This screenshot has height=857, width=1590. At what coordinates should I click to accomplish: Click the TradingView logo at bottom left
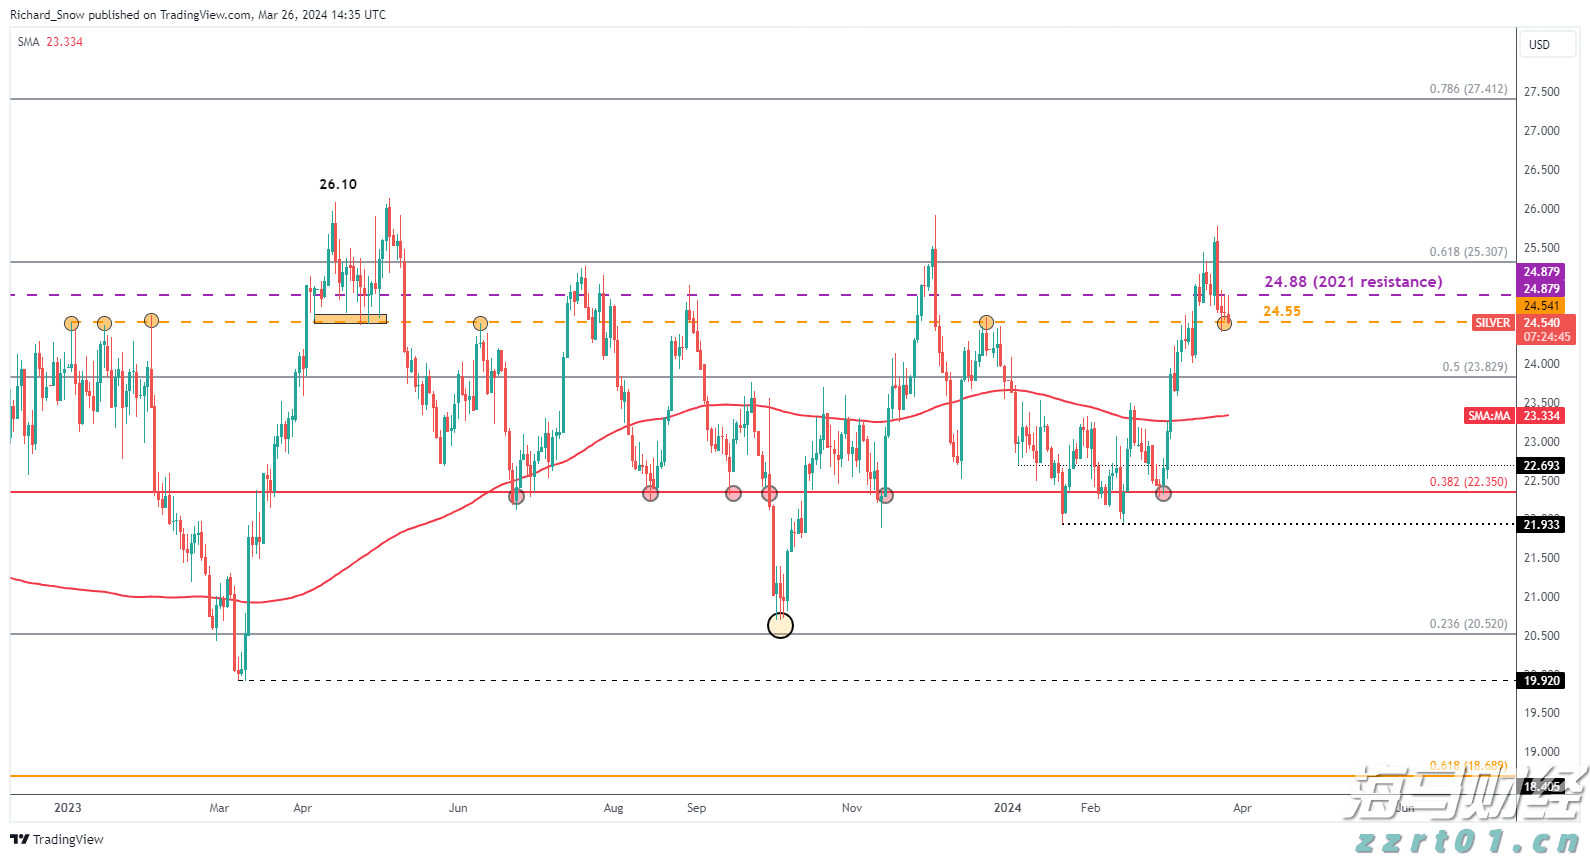(57, 839)
